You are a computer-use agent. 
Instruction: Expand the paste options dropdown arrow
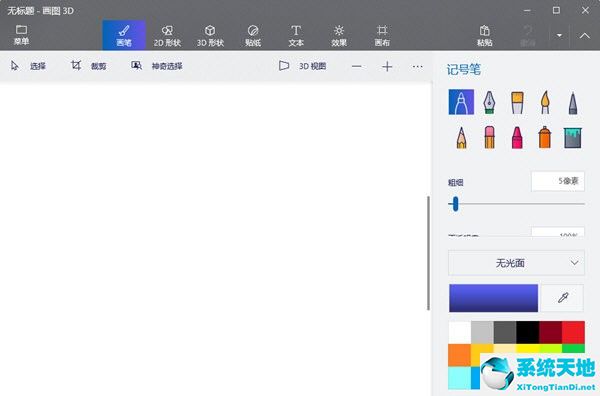pyautogui.click(x=559, y=36)
